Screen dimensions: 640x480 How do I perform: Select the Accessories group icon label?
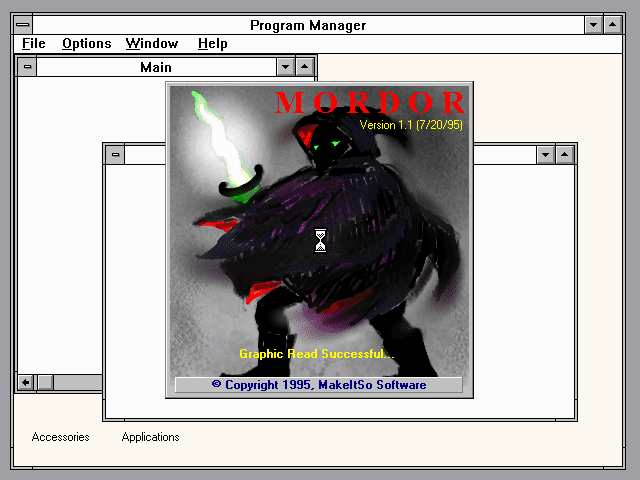point(60,437)
